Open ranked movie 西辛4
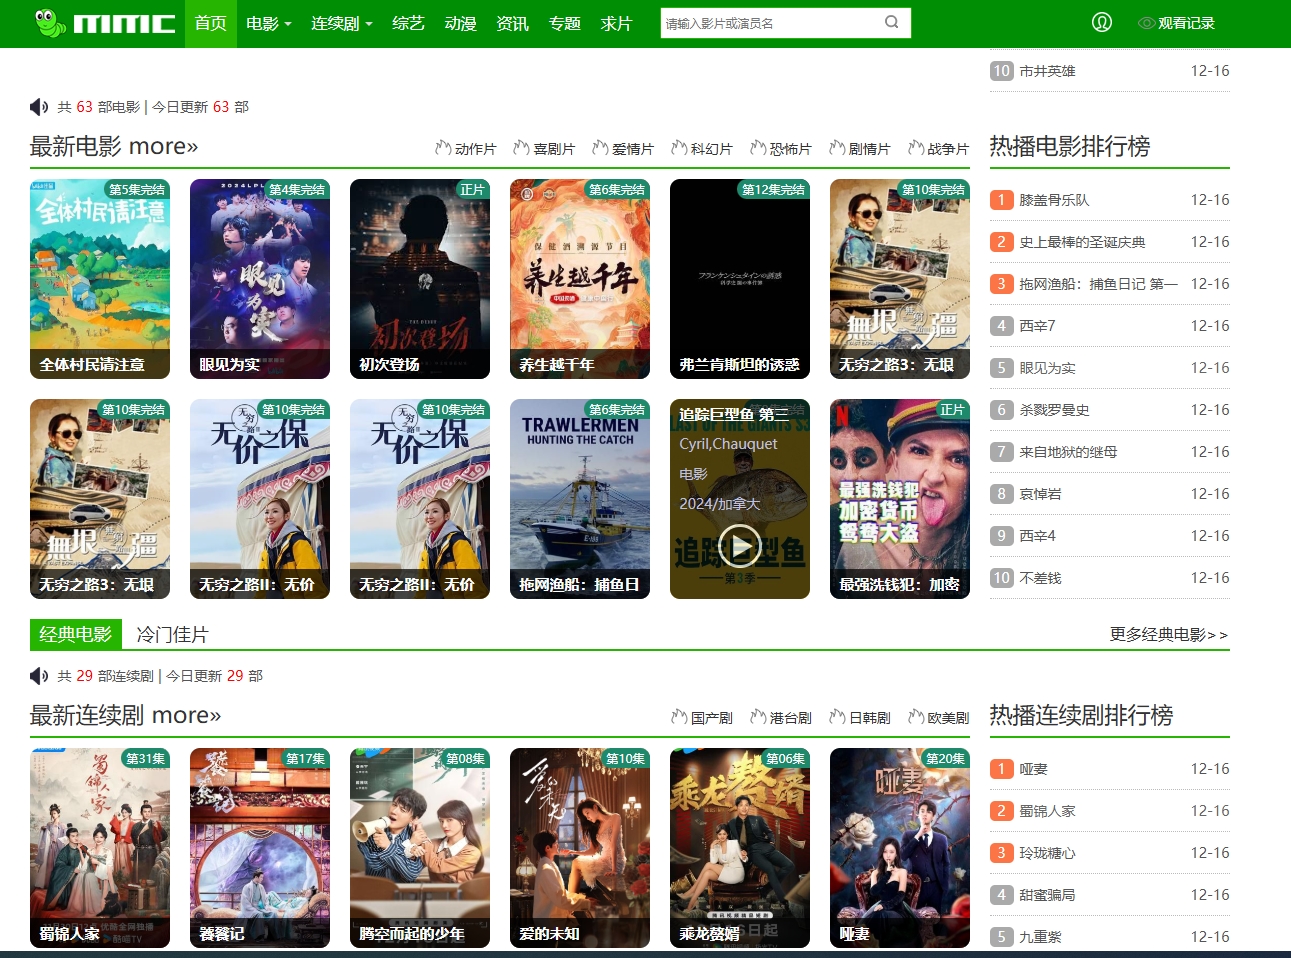The width and height of the screenshot is (1291, 958). point(1037,536)
